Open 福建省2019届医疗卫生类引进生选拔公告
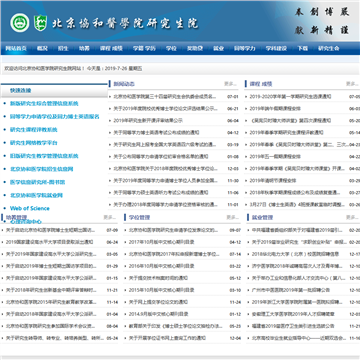Viewport: 360px width, 360px height. pyautogui.click(x=292, y=326)
